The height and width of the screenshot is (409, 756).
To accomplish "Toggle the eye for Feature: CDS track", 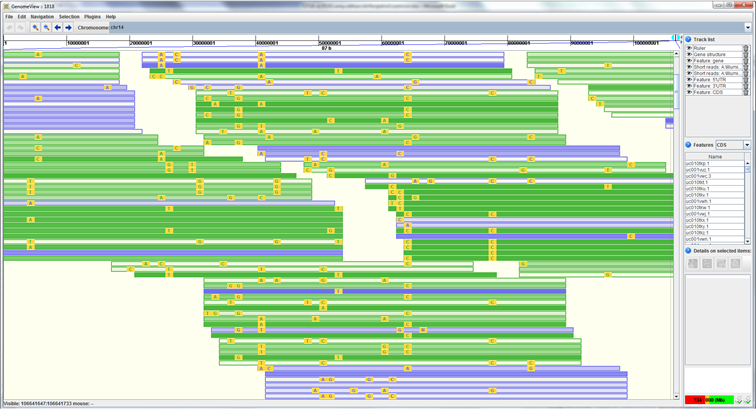I will click(689, 92).
